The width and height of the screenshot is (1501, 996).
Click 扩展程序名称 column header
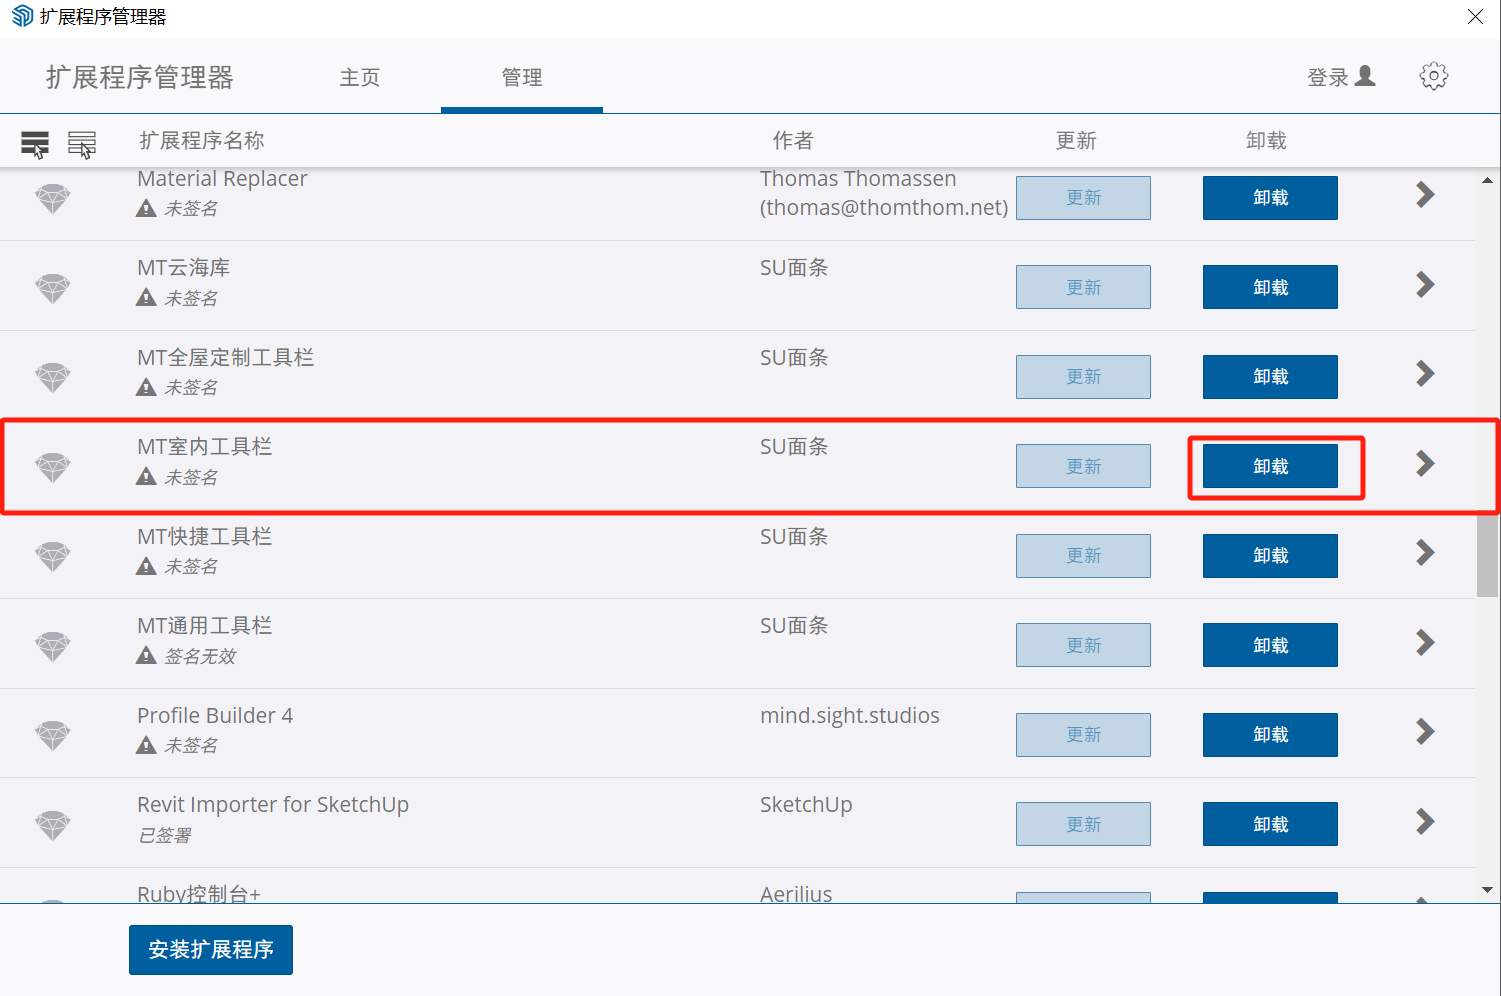tap(202, 141)
